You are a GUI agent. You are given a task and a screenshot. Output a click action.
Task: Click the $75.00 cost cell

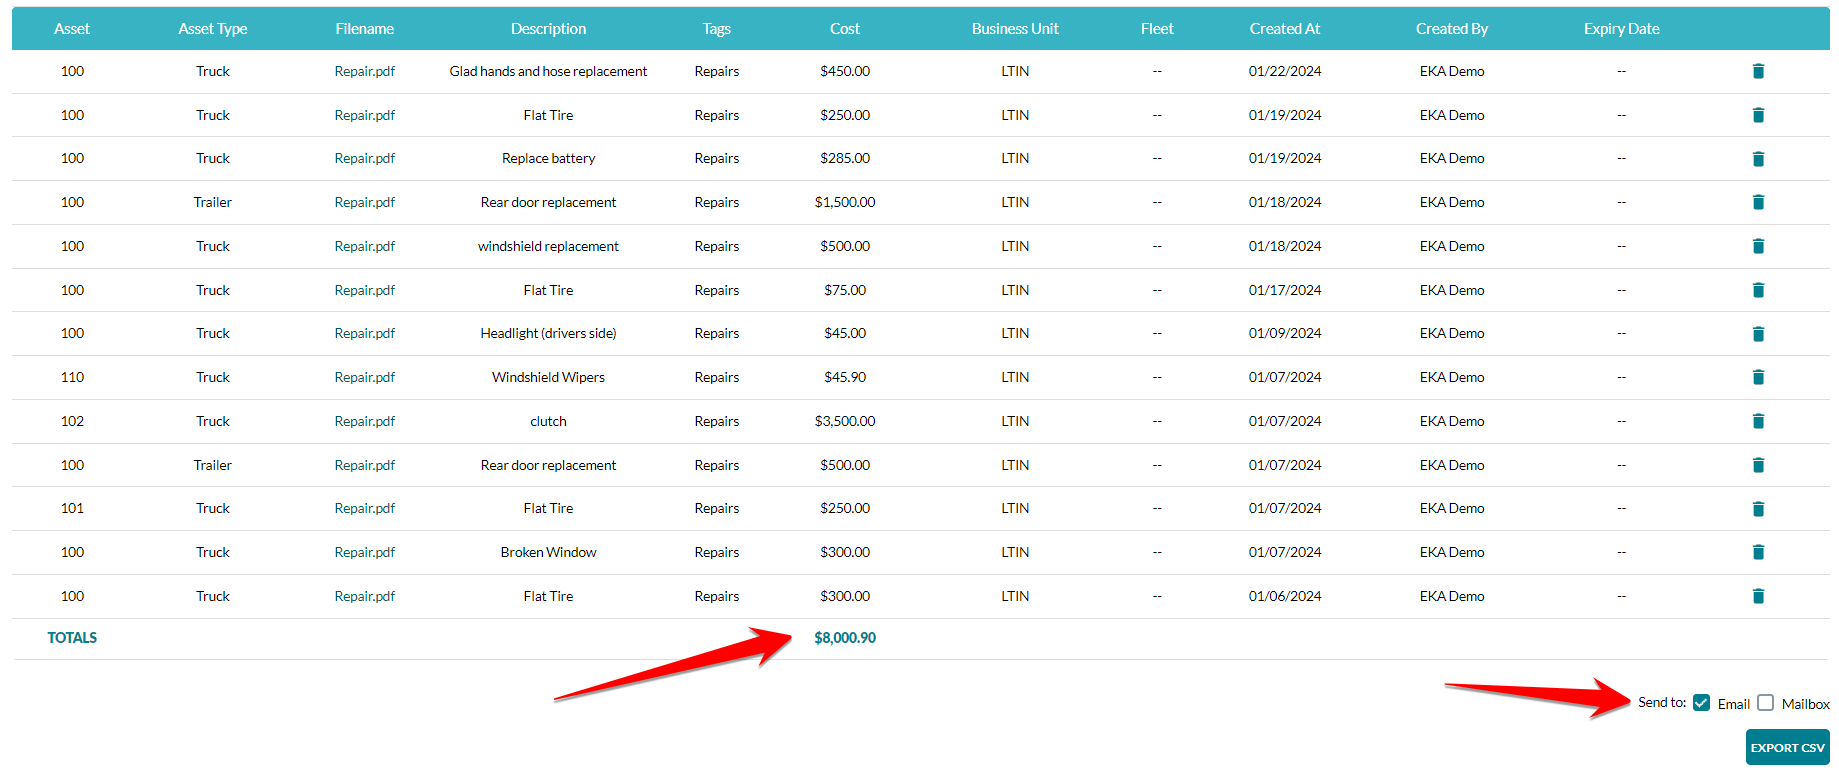coord(845,290)
